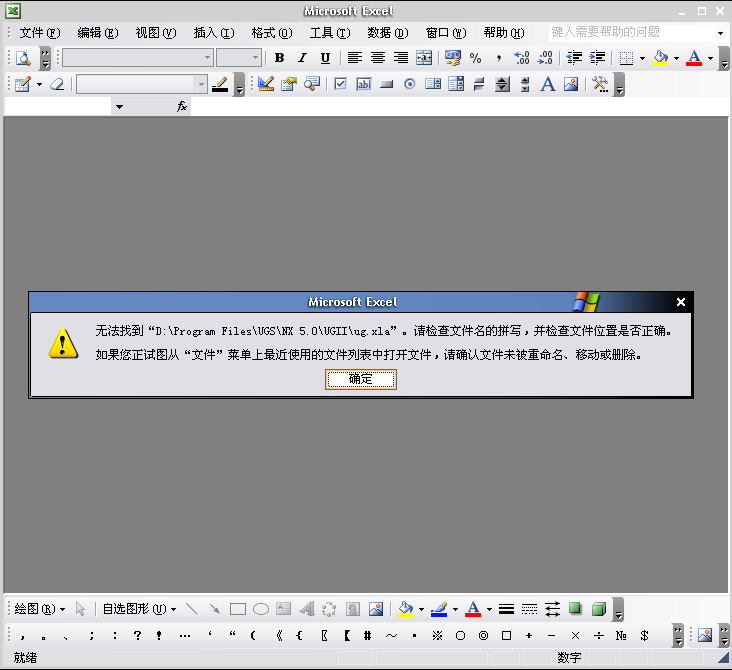Viewport: 732px width, 670px height.
Task: Click Merge and Center icon
Action: coord(424,58)
